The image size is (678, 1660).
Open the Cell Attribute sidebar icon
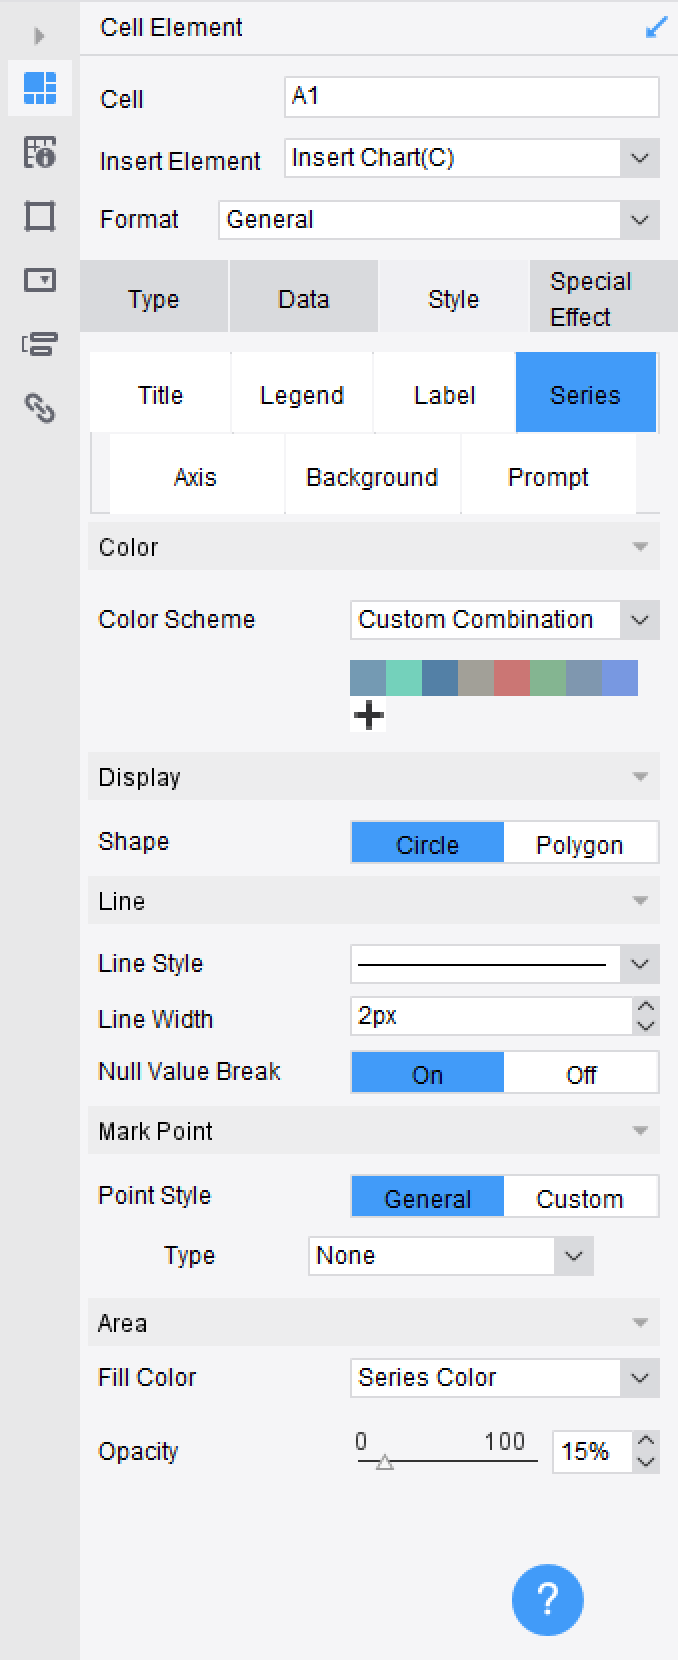pos(40,152)
